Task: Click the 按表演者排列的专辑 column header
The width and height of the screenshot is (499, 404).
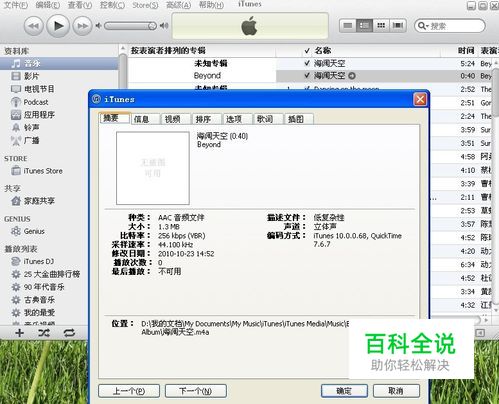Action: tap(202, 51)
